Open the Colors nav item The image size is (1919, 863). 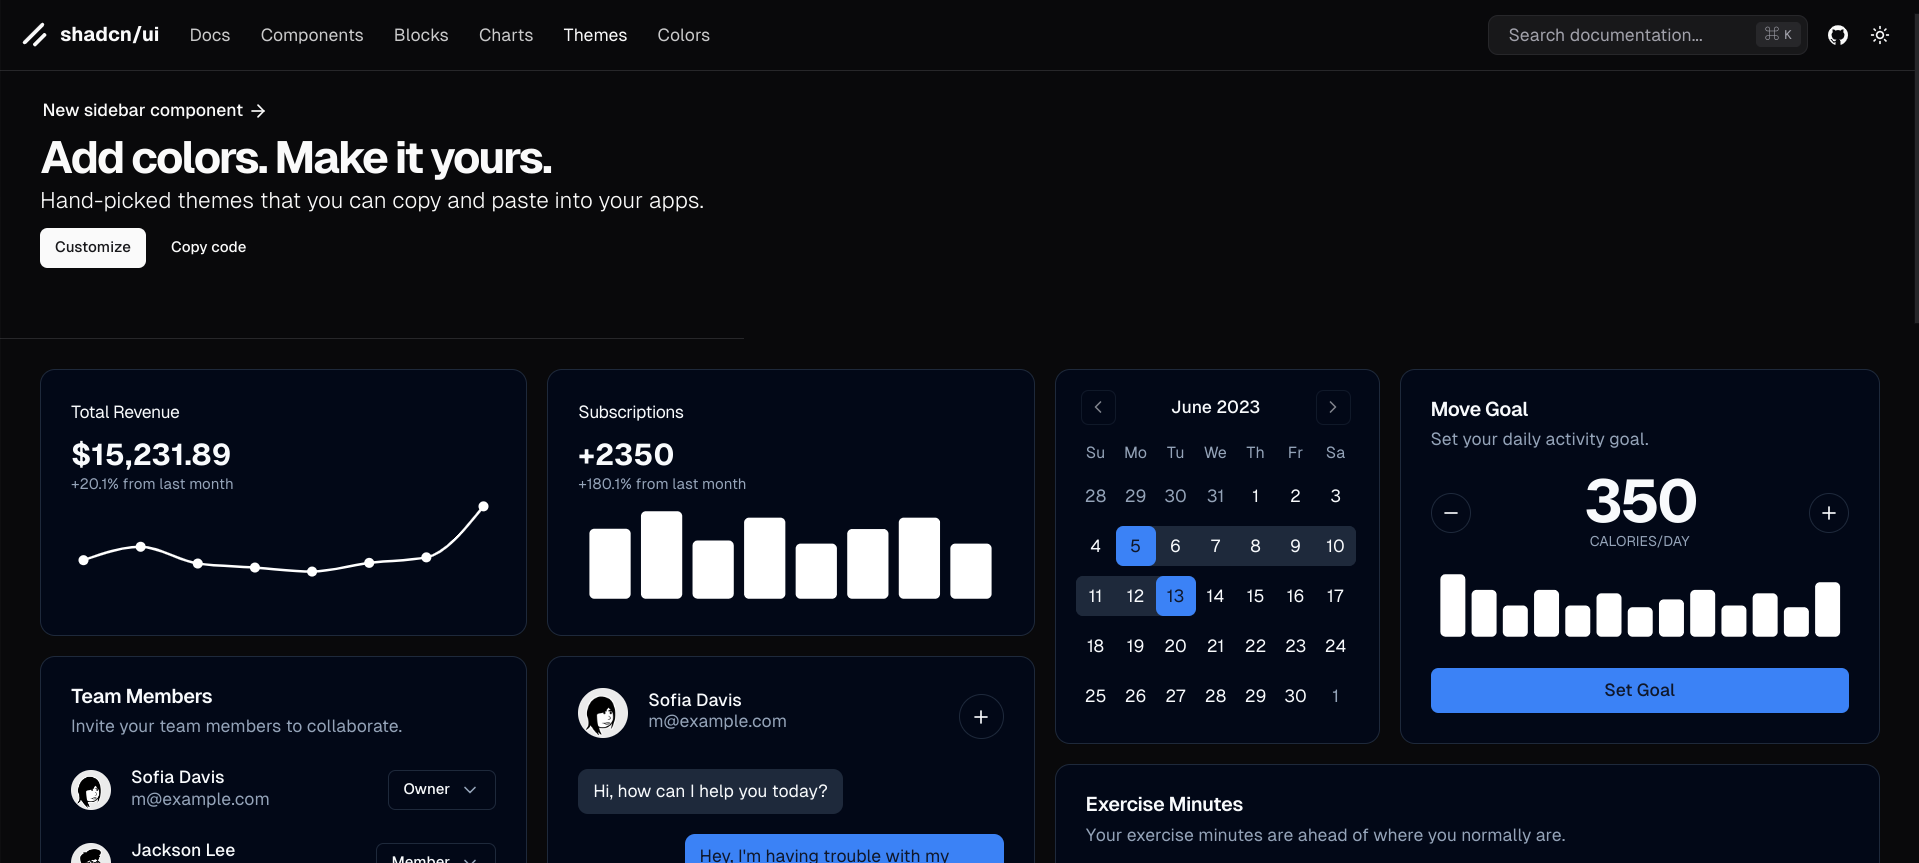tap(683, 35)
